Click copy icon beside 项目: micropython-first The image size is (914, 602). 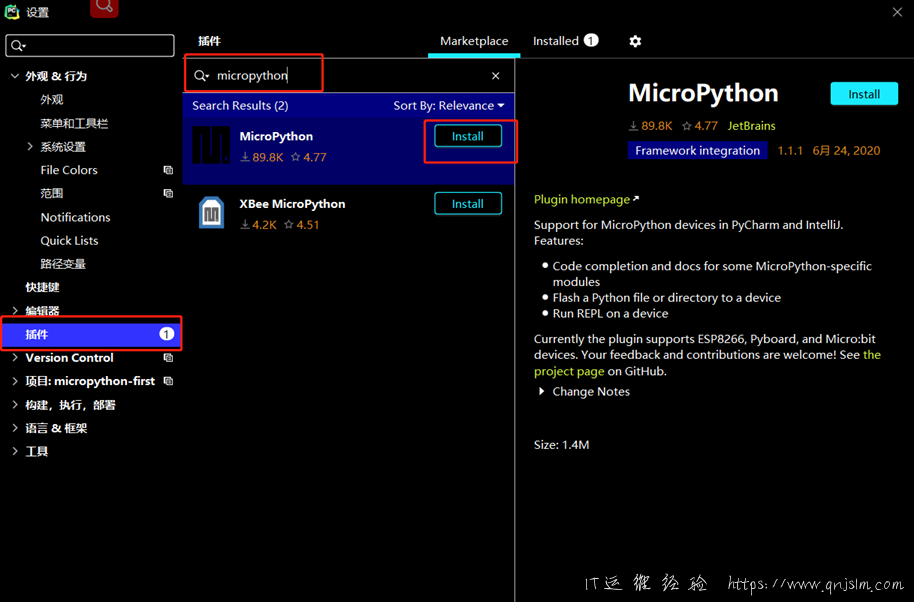click(168, 381)
